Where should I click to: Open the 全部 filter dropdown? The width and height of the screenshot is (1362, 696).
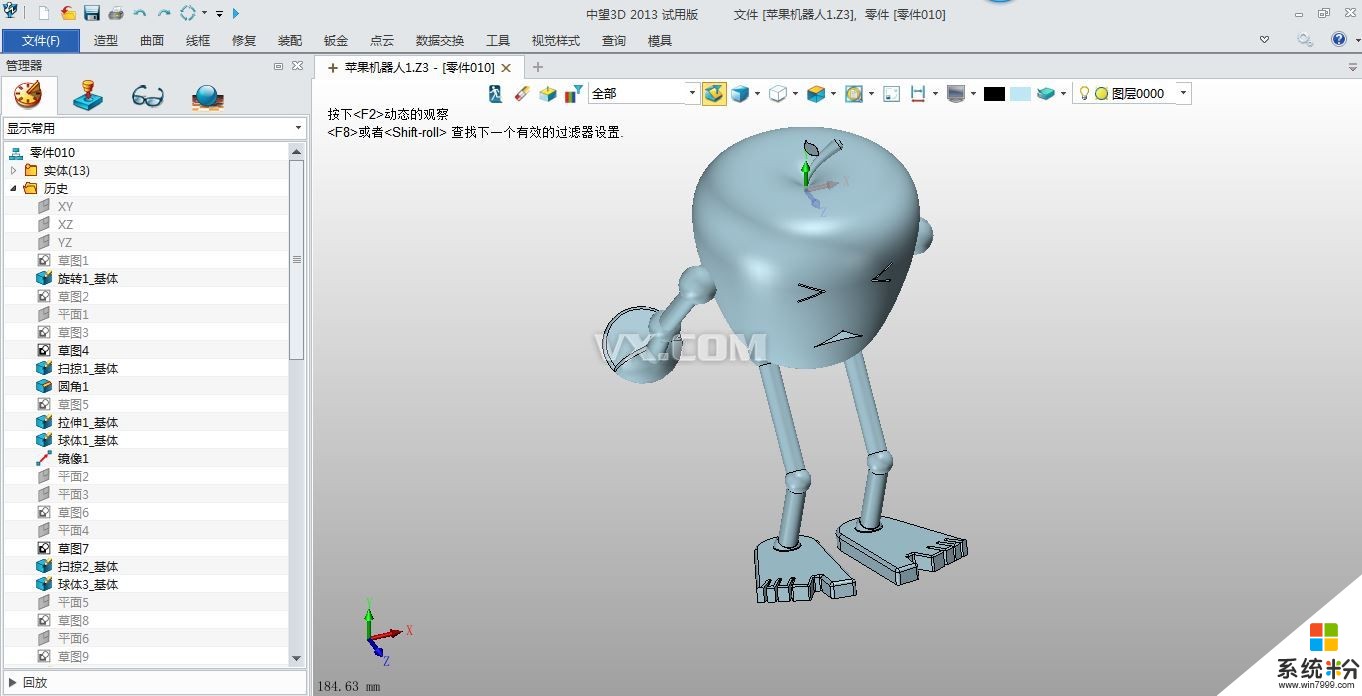(x=691, y=93)
